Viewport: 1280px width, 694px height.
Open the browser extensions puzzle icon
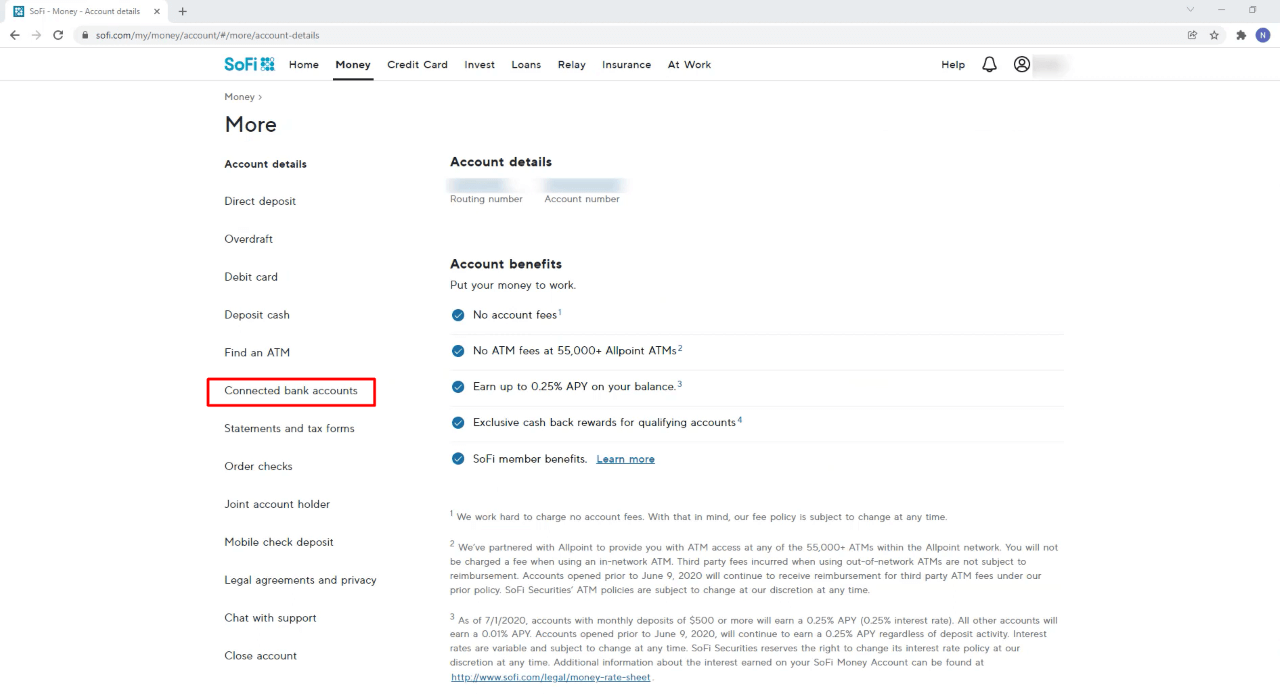pyautogui.click(x=1241, y=35)
